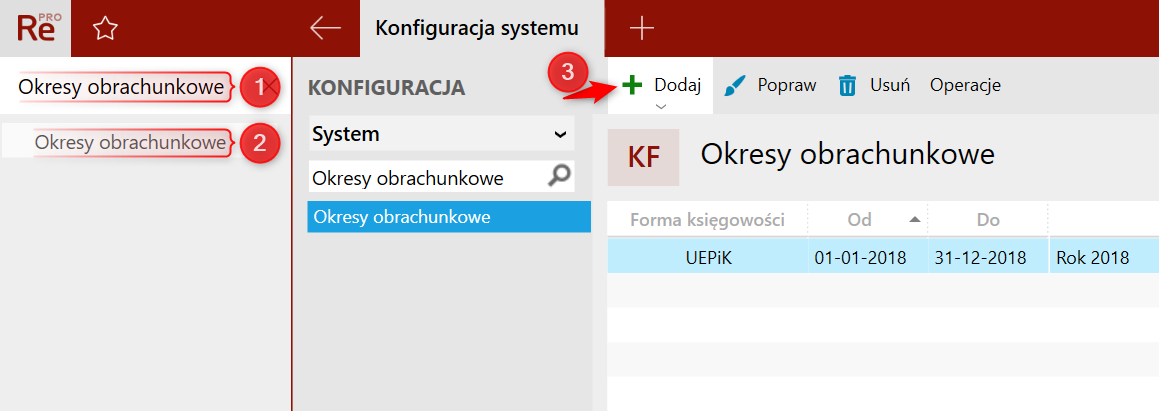Viewport: 1159px width, 411px height.
Task: Open the System dropdown
Action: (441, 135)
